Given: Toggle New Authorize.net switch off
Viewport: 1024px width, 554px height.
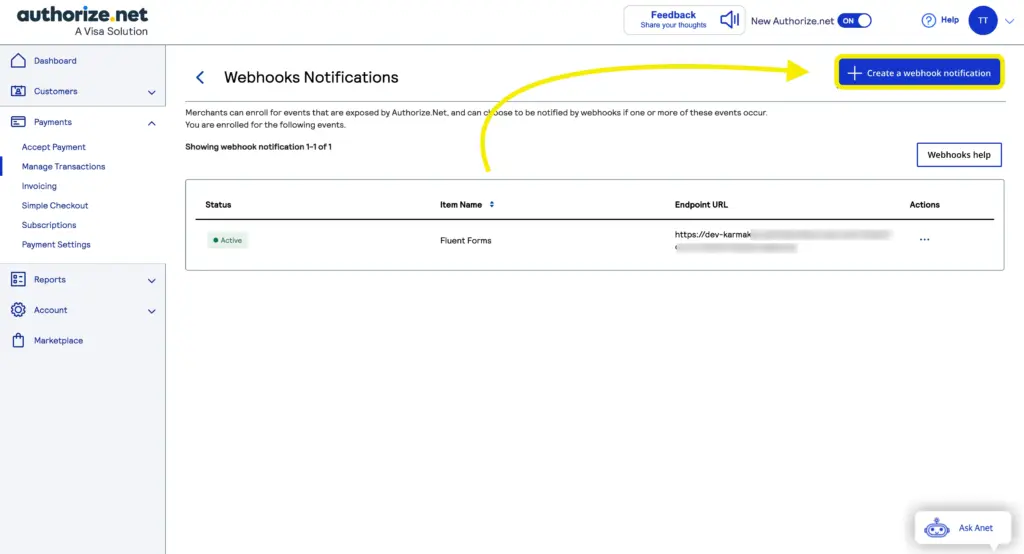Looking at the screenshot, I should click(x=855, y=20).
